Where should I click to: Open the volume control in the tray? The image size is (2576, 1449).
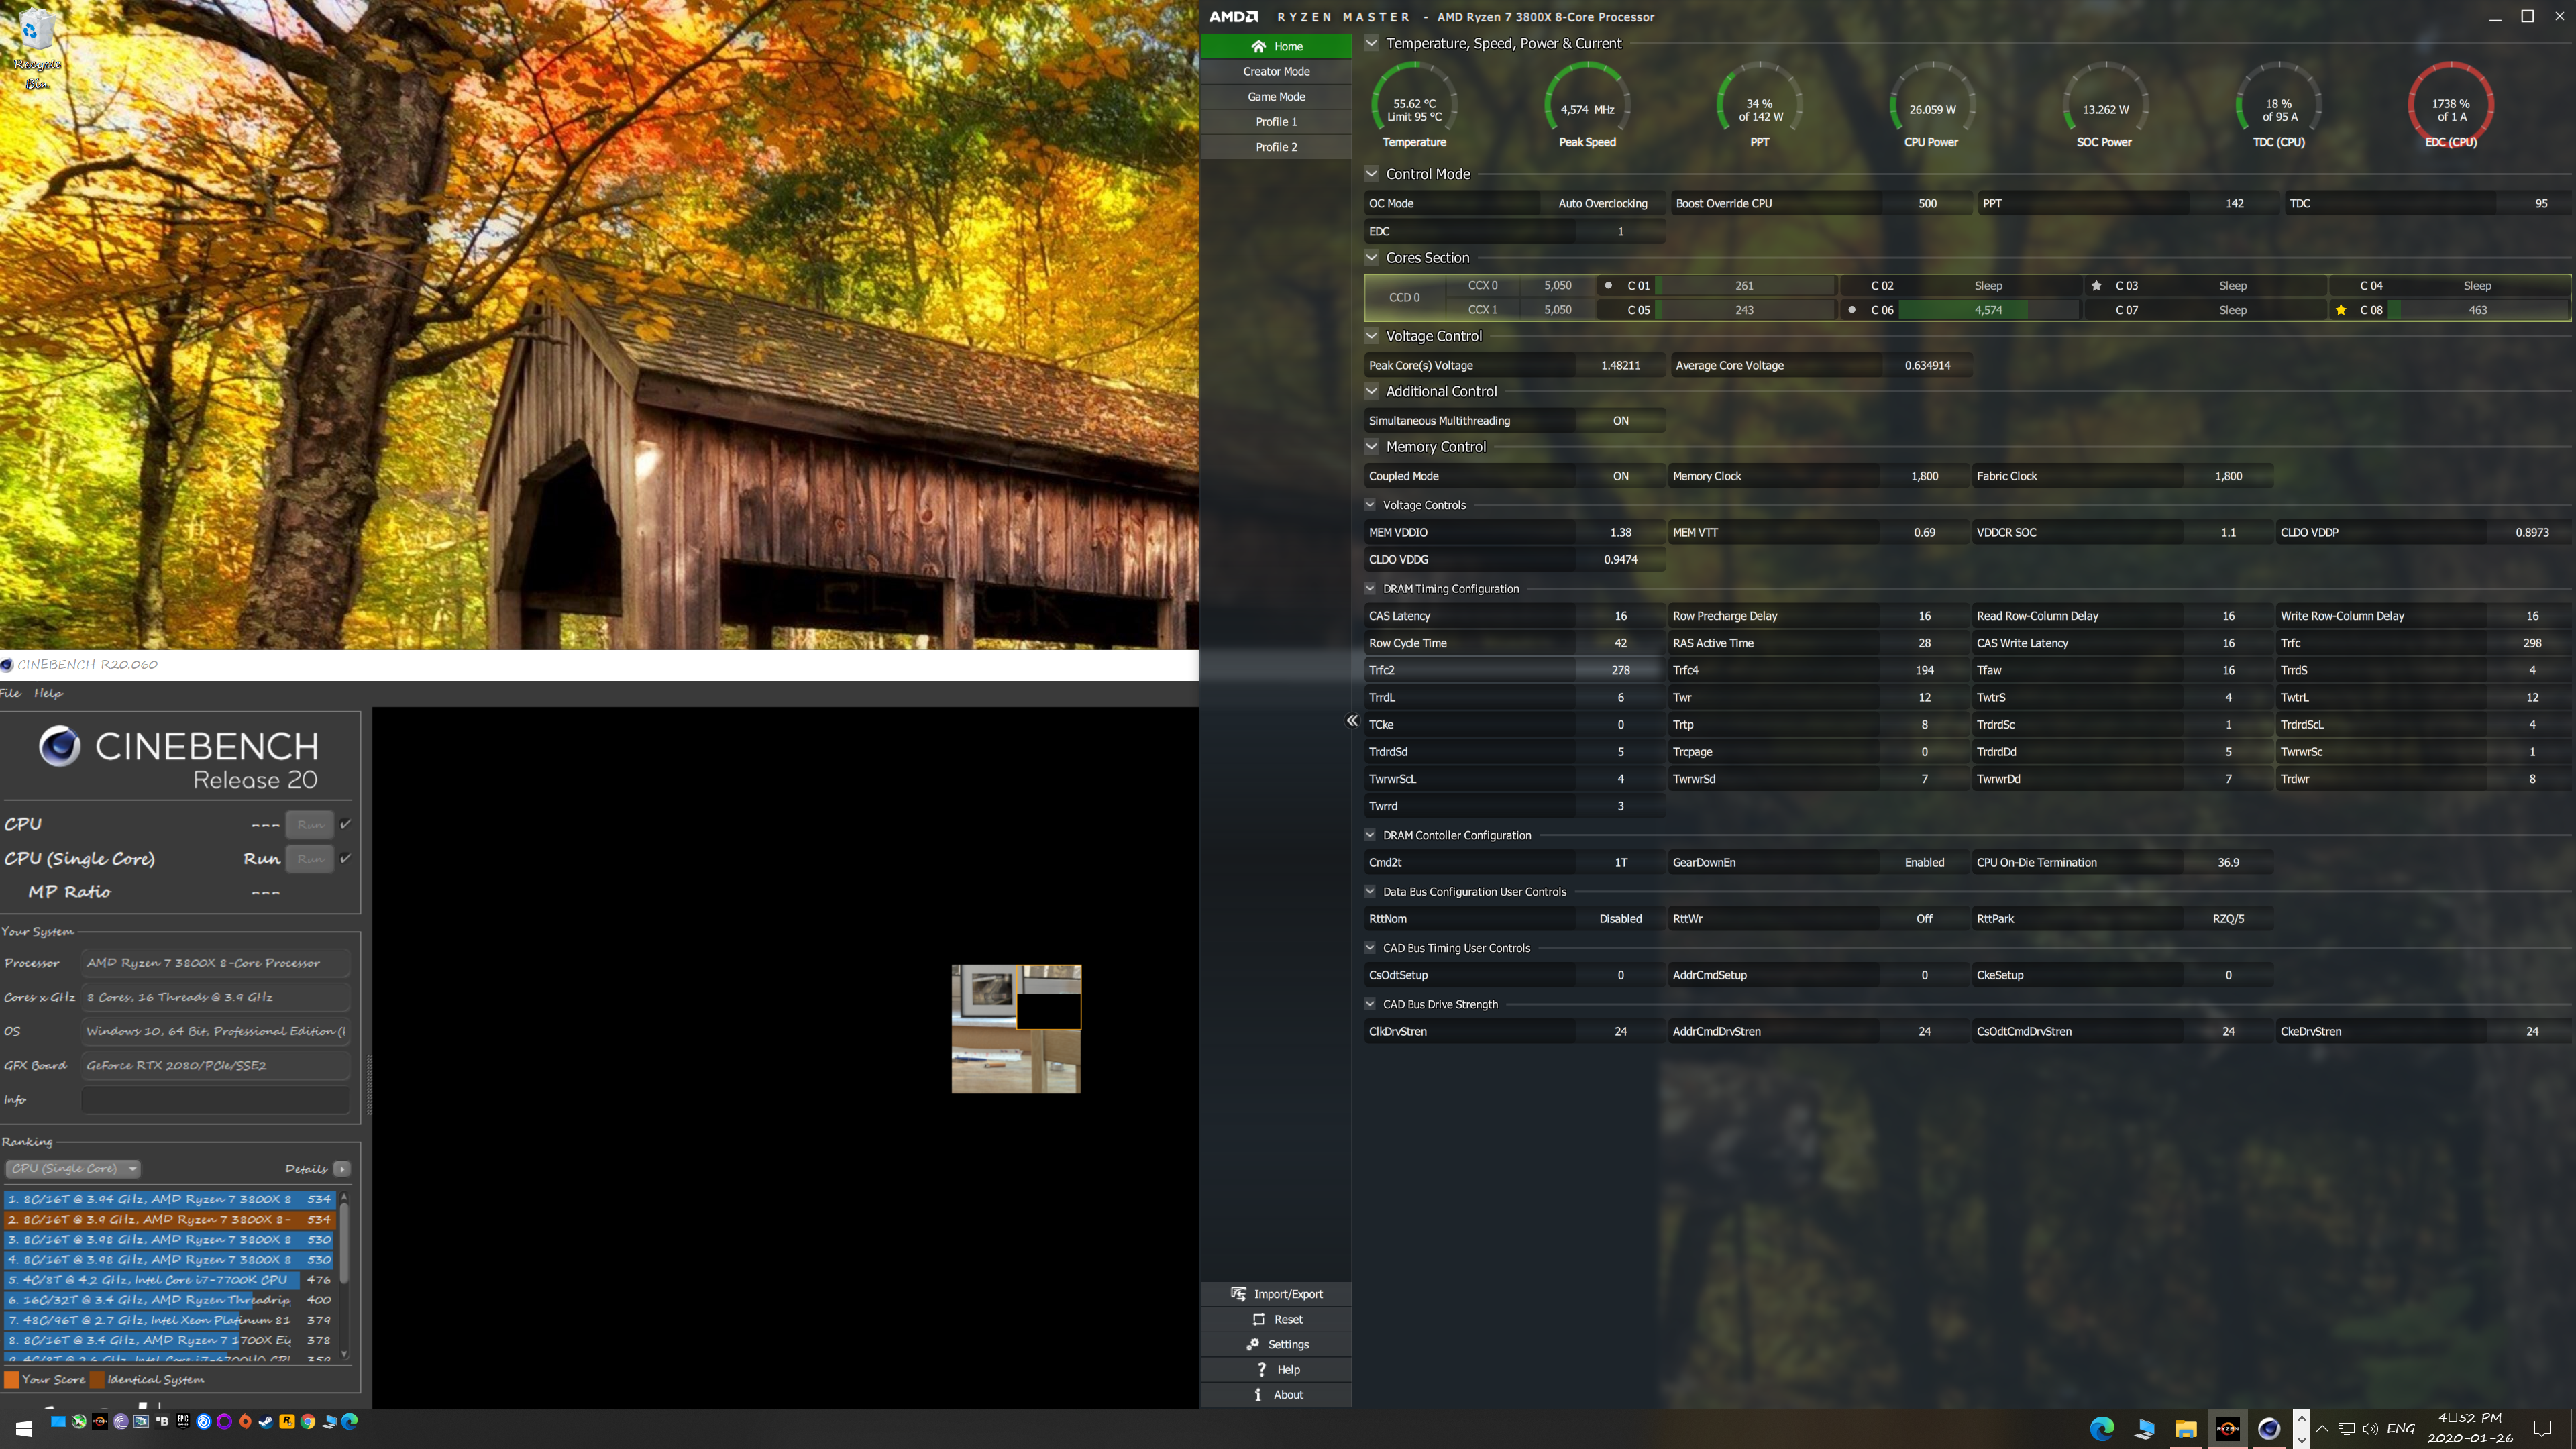point(2370,1429)
